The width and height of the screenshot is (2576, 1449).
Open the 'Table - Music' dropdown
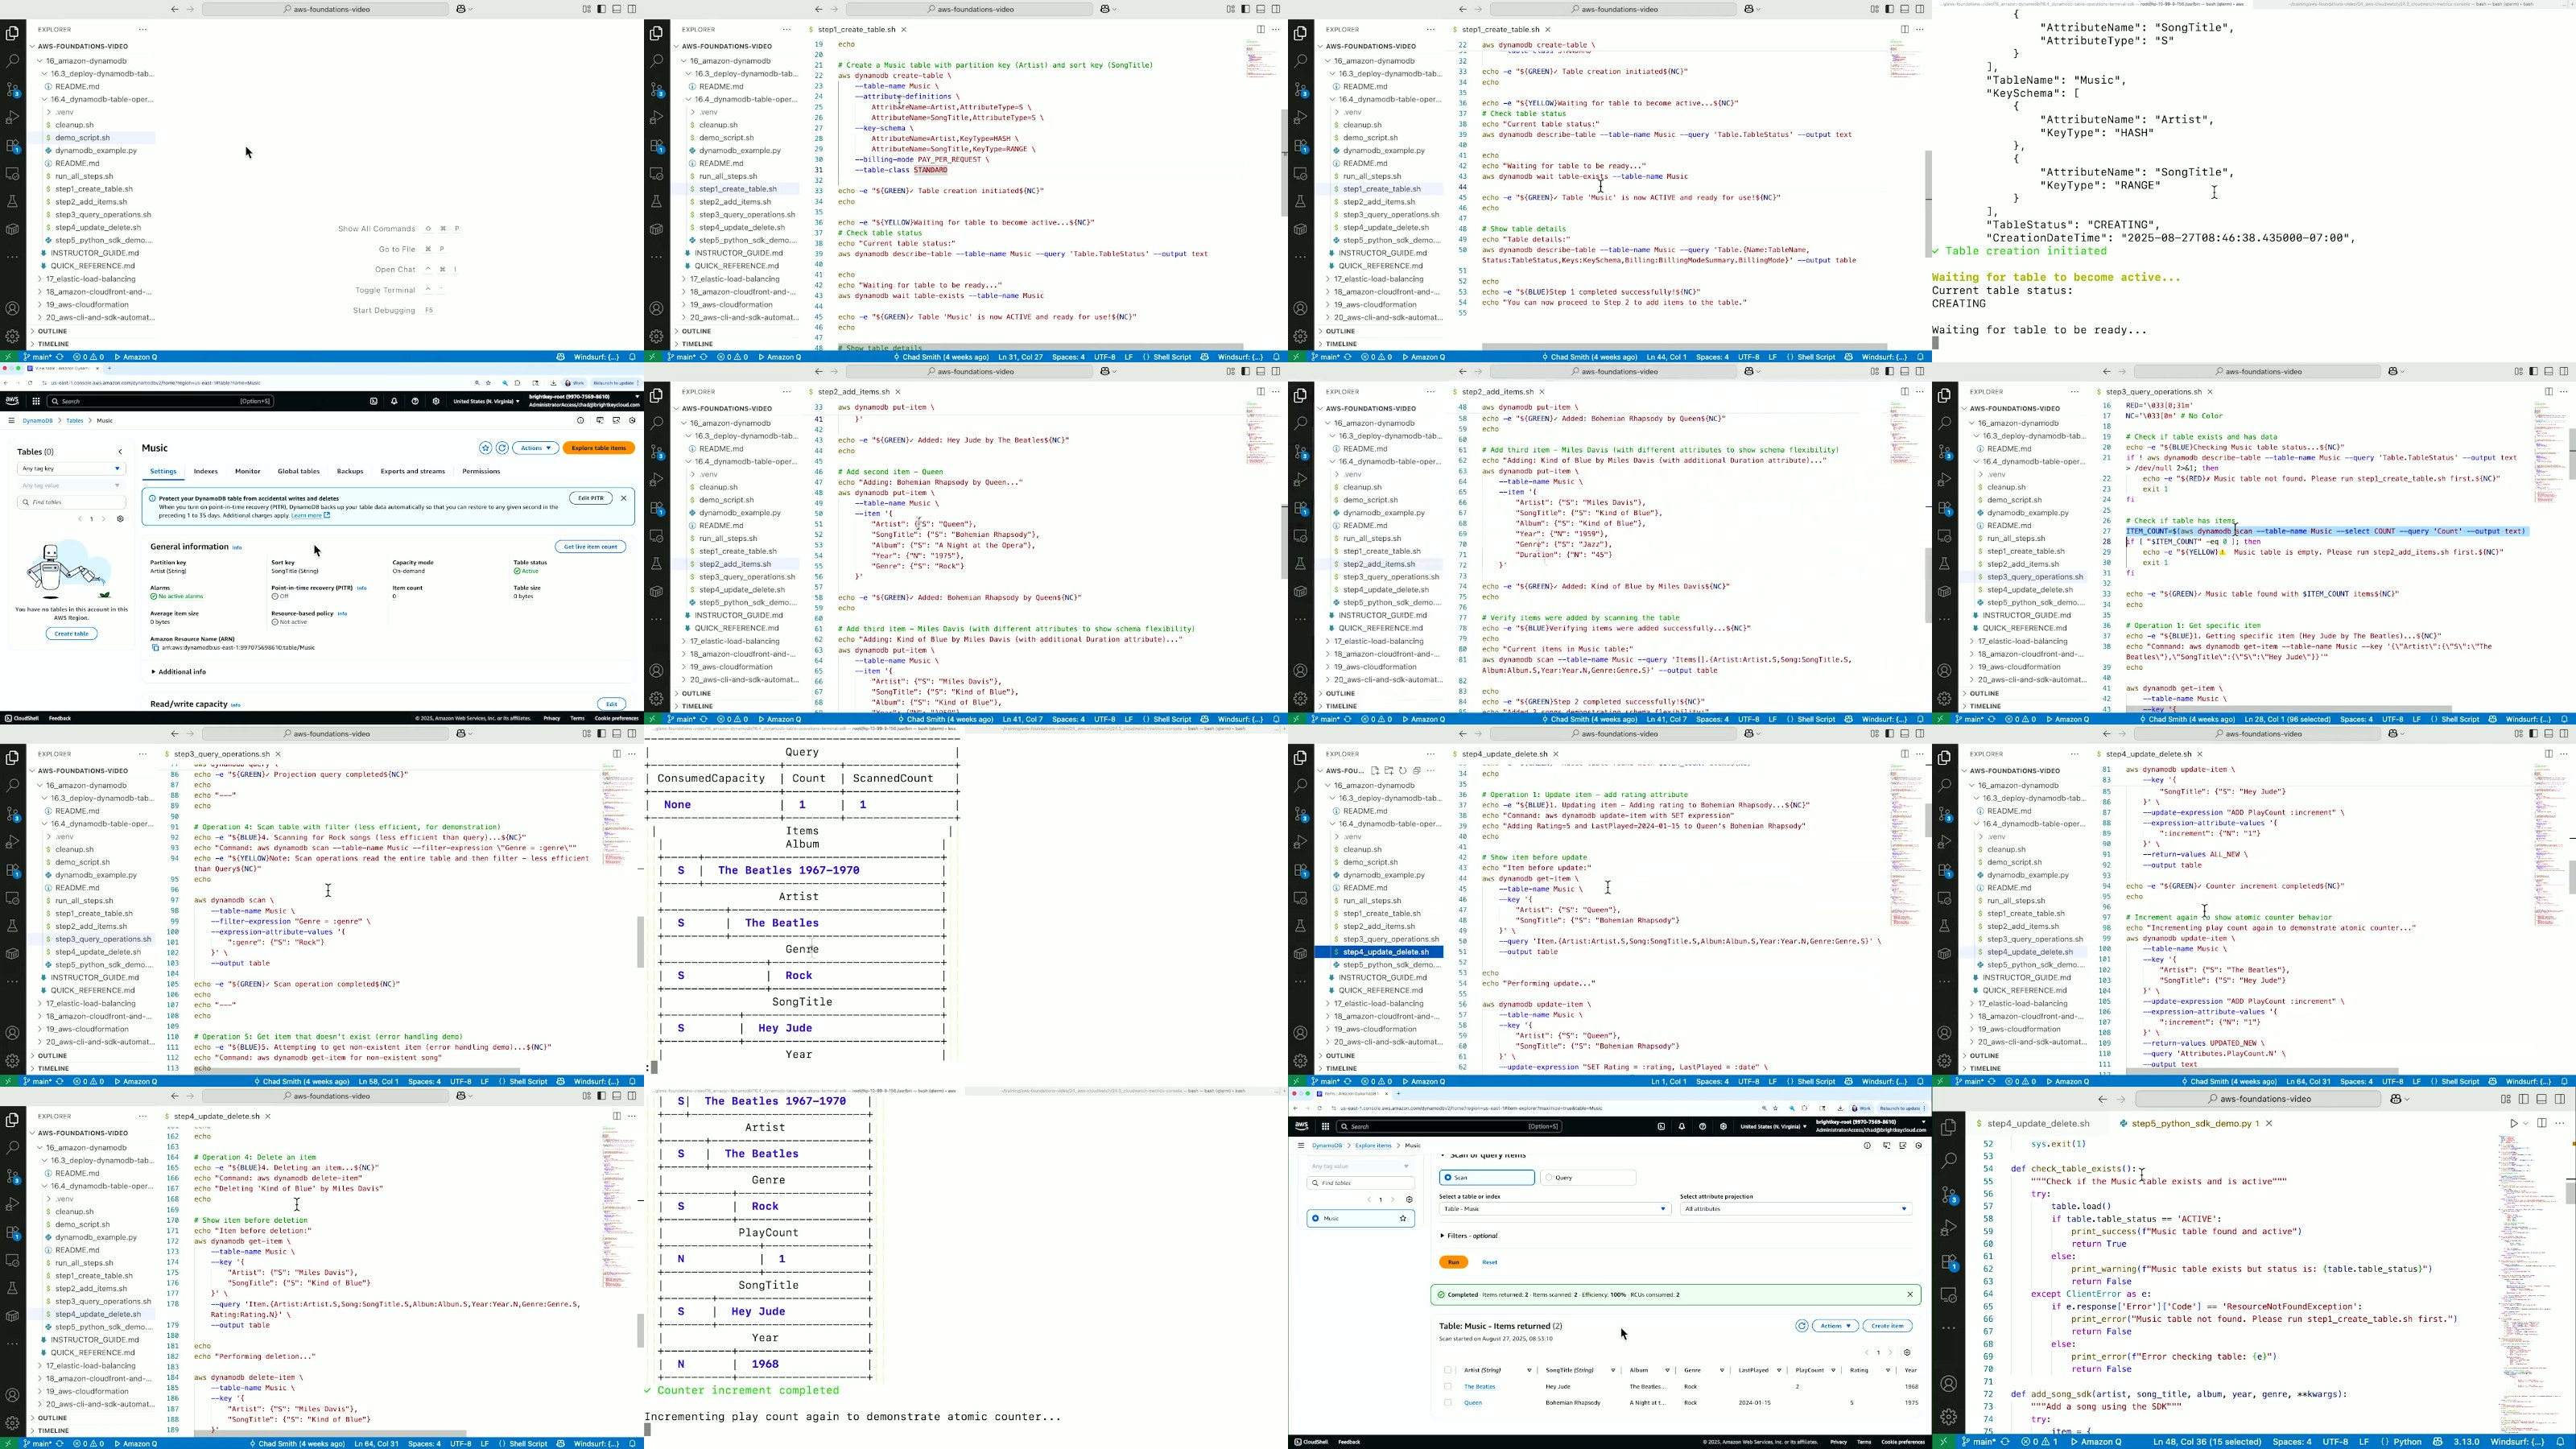coord(1554,1209)
